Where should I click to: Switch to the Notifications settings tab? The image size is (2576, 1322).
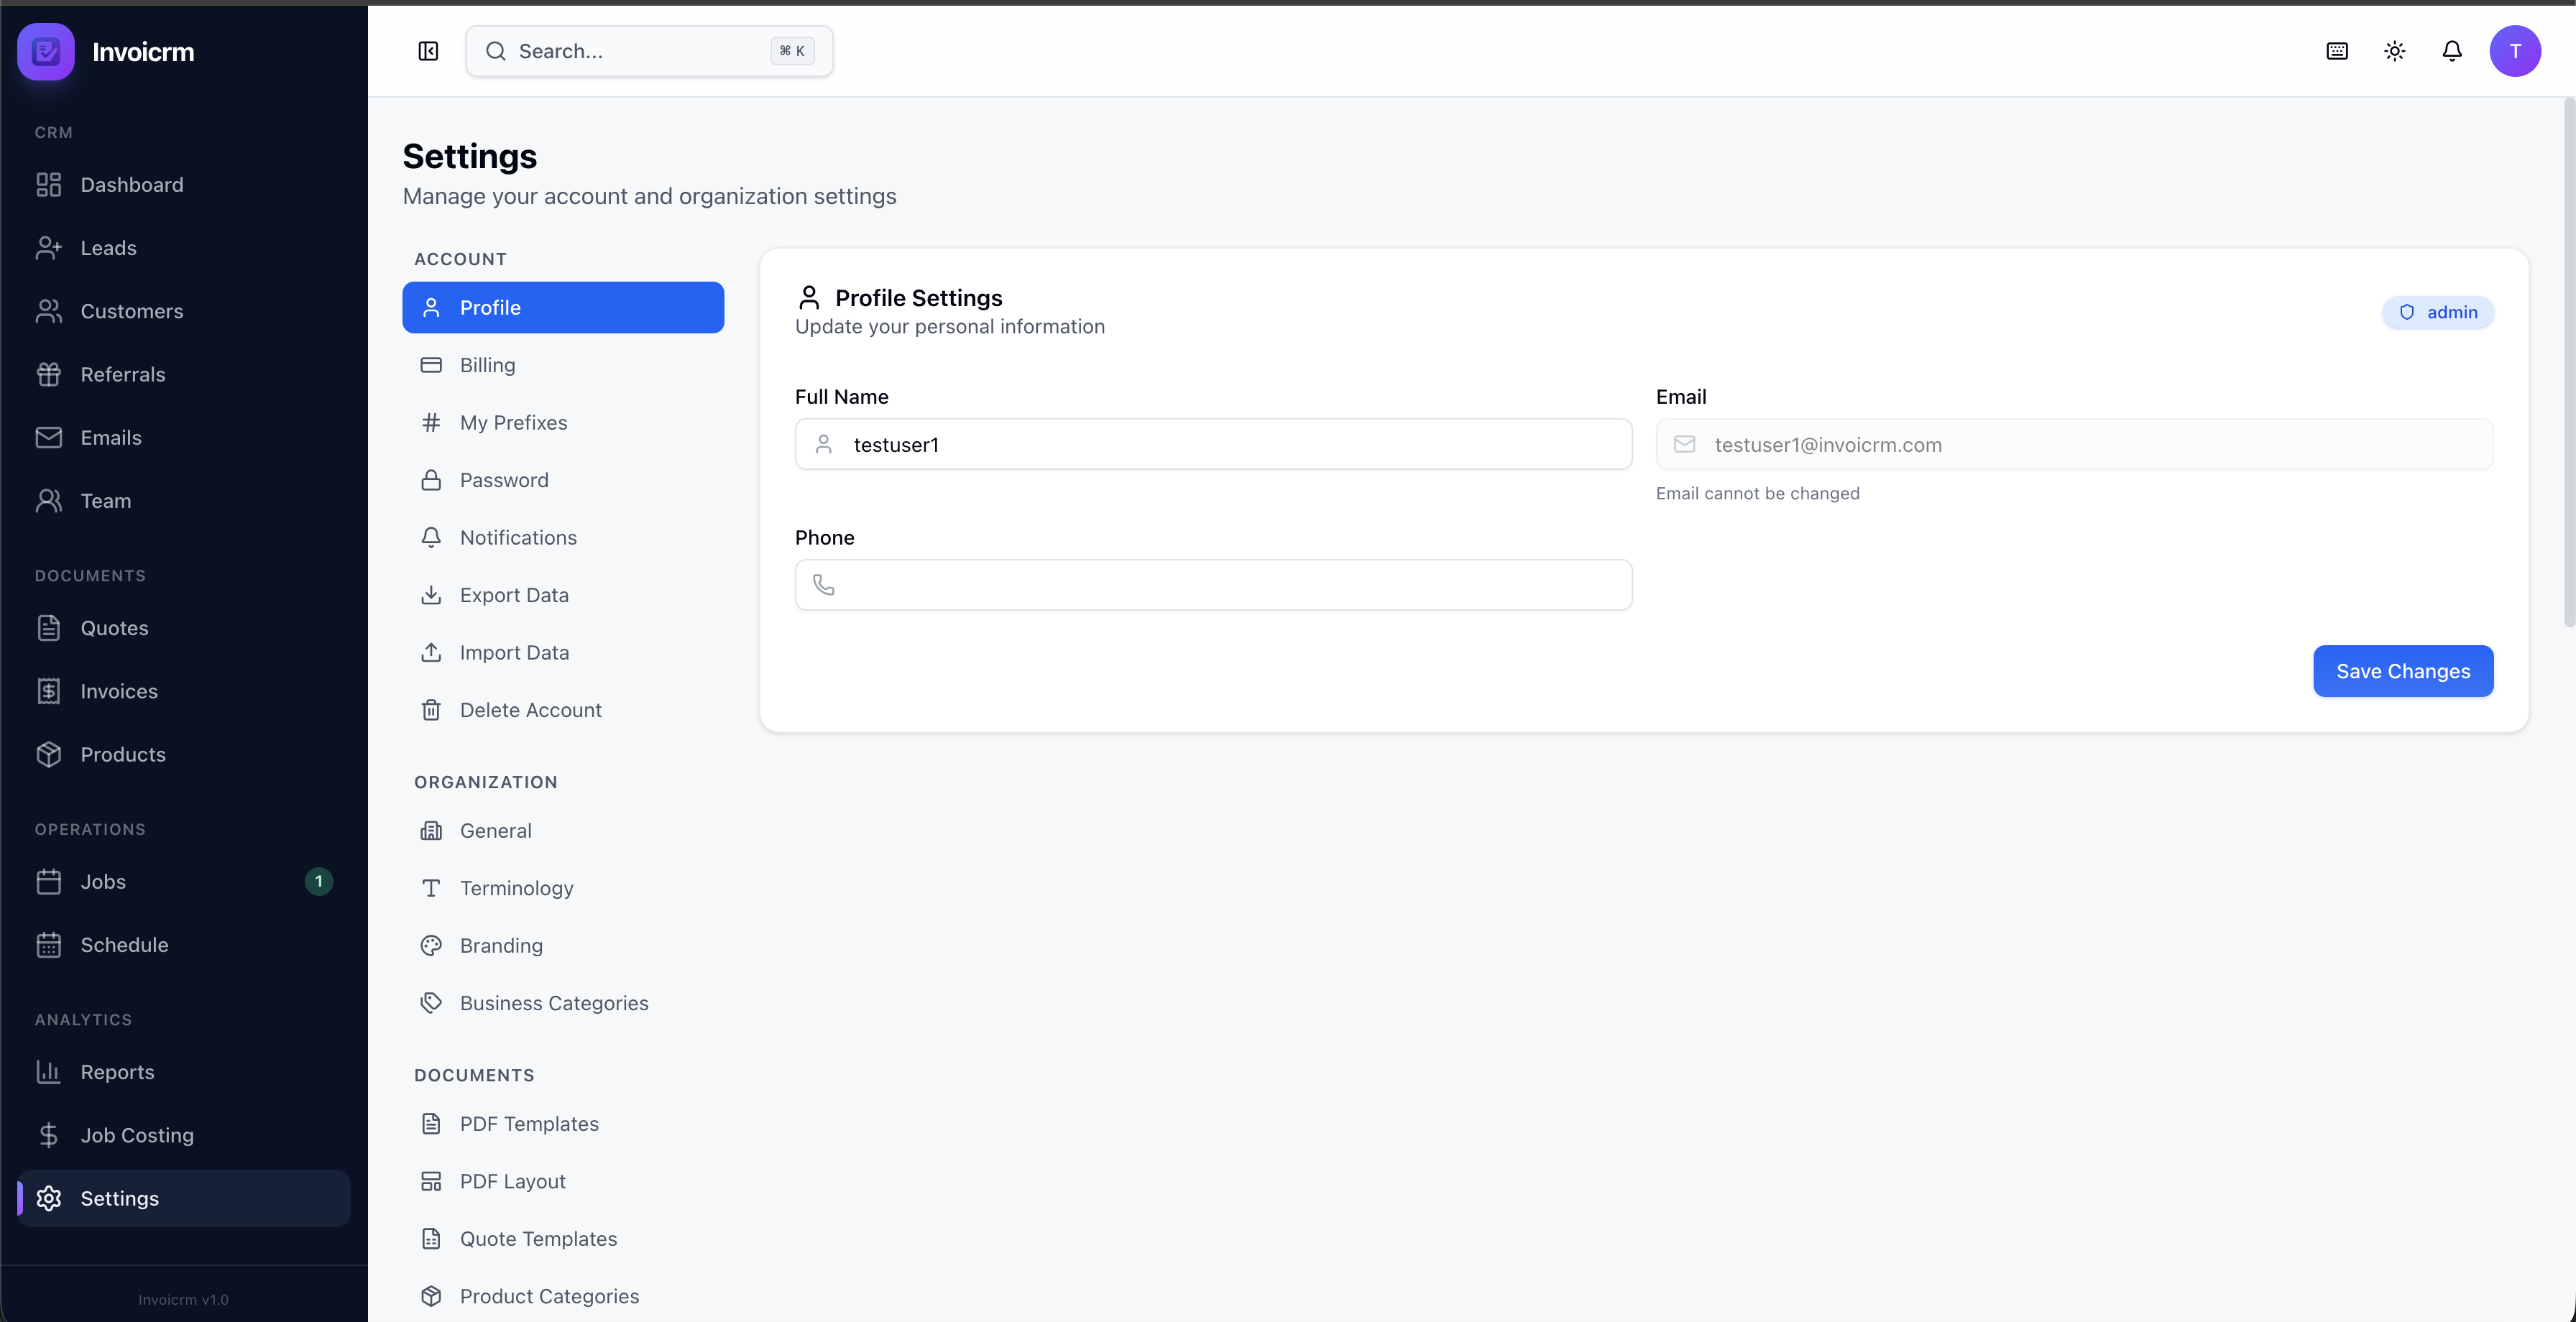[x=518, y=537]
